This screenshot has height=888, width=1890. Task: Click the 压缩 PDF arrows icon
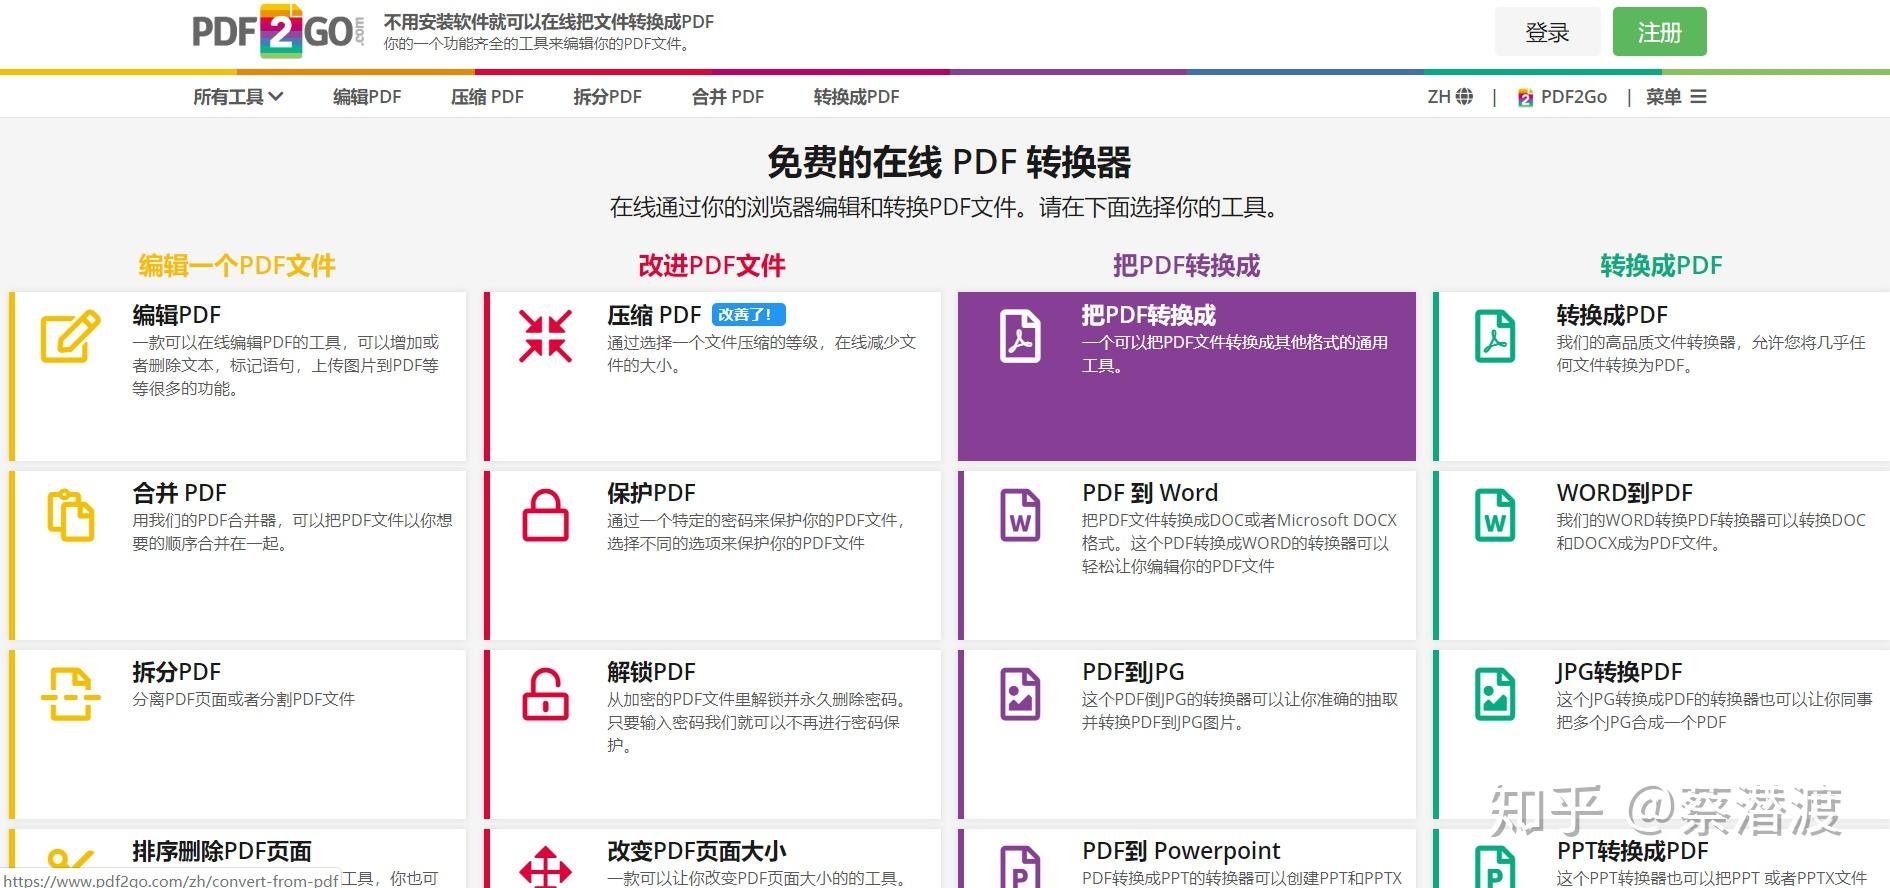click(545, 336)
